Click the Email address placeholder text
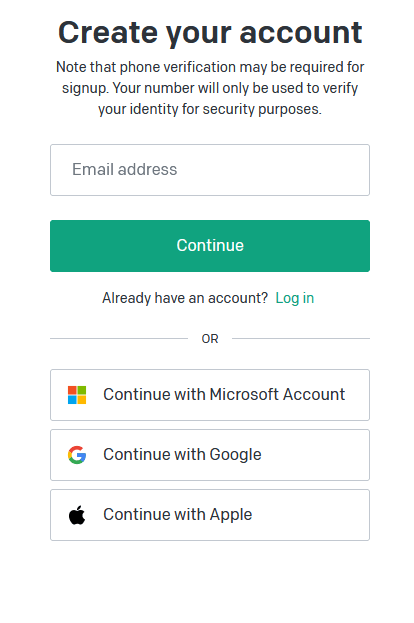This screenshot has height=623, width=414. point(125,170)
